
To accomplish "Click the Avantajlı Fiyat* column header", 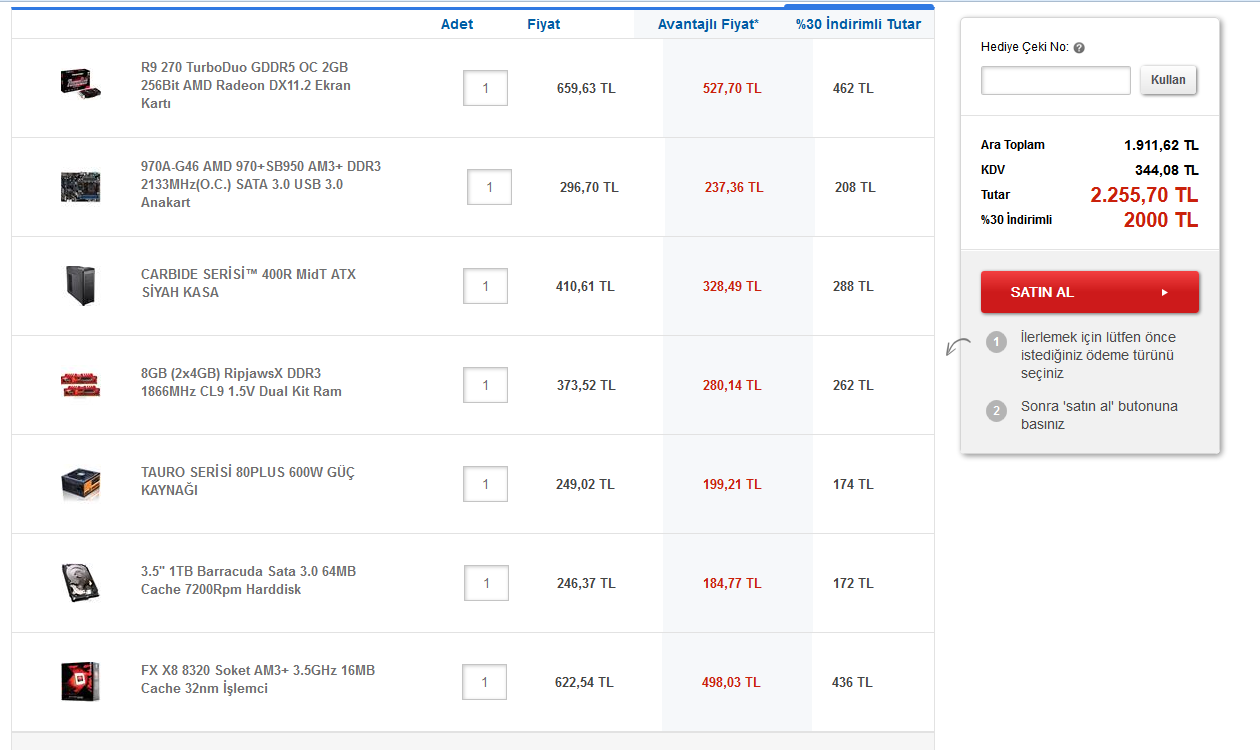I will click(x=708, y=24).
